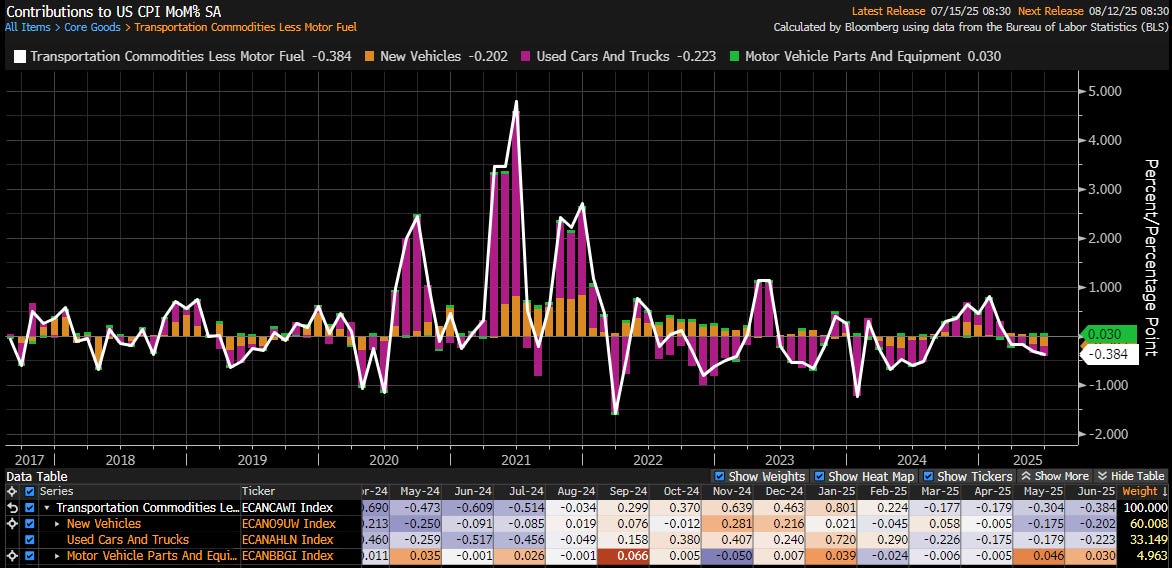Click Hide Table to collapse data table
This screenshot has width=1172, height=568.
[1131, 476]
